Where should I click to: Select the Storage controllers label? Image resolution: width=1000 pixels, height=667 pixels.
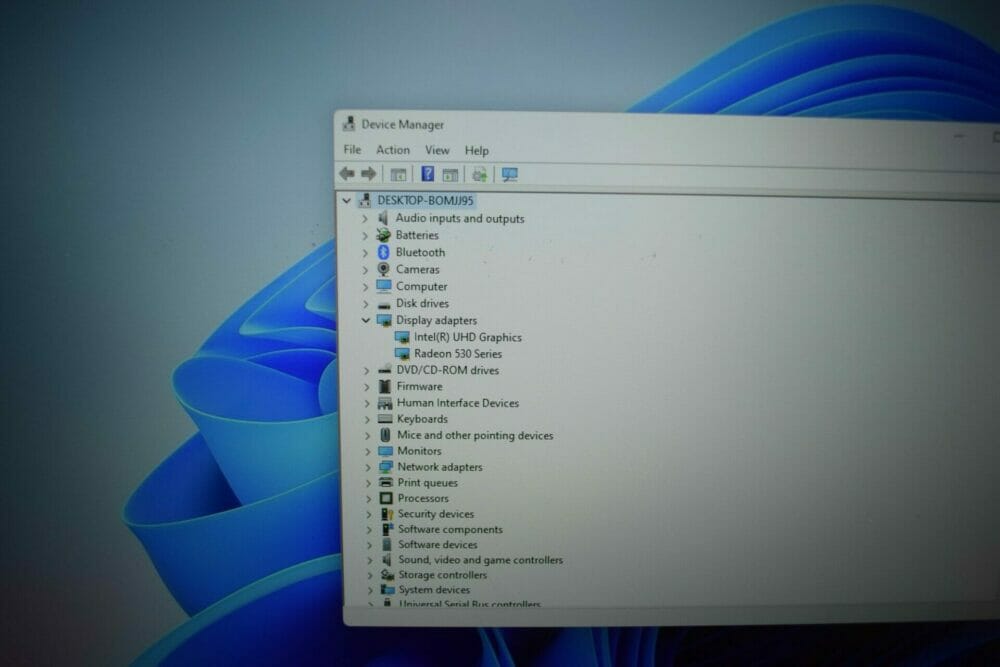[443, 575]
